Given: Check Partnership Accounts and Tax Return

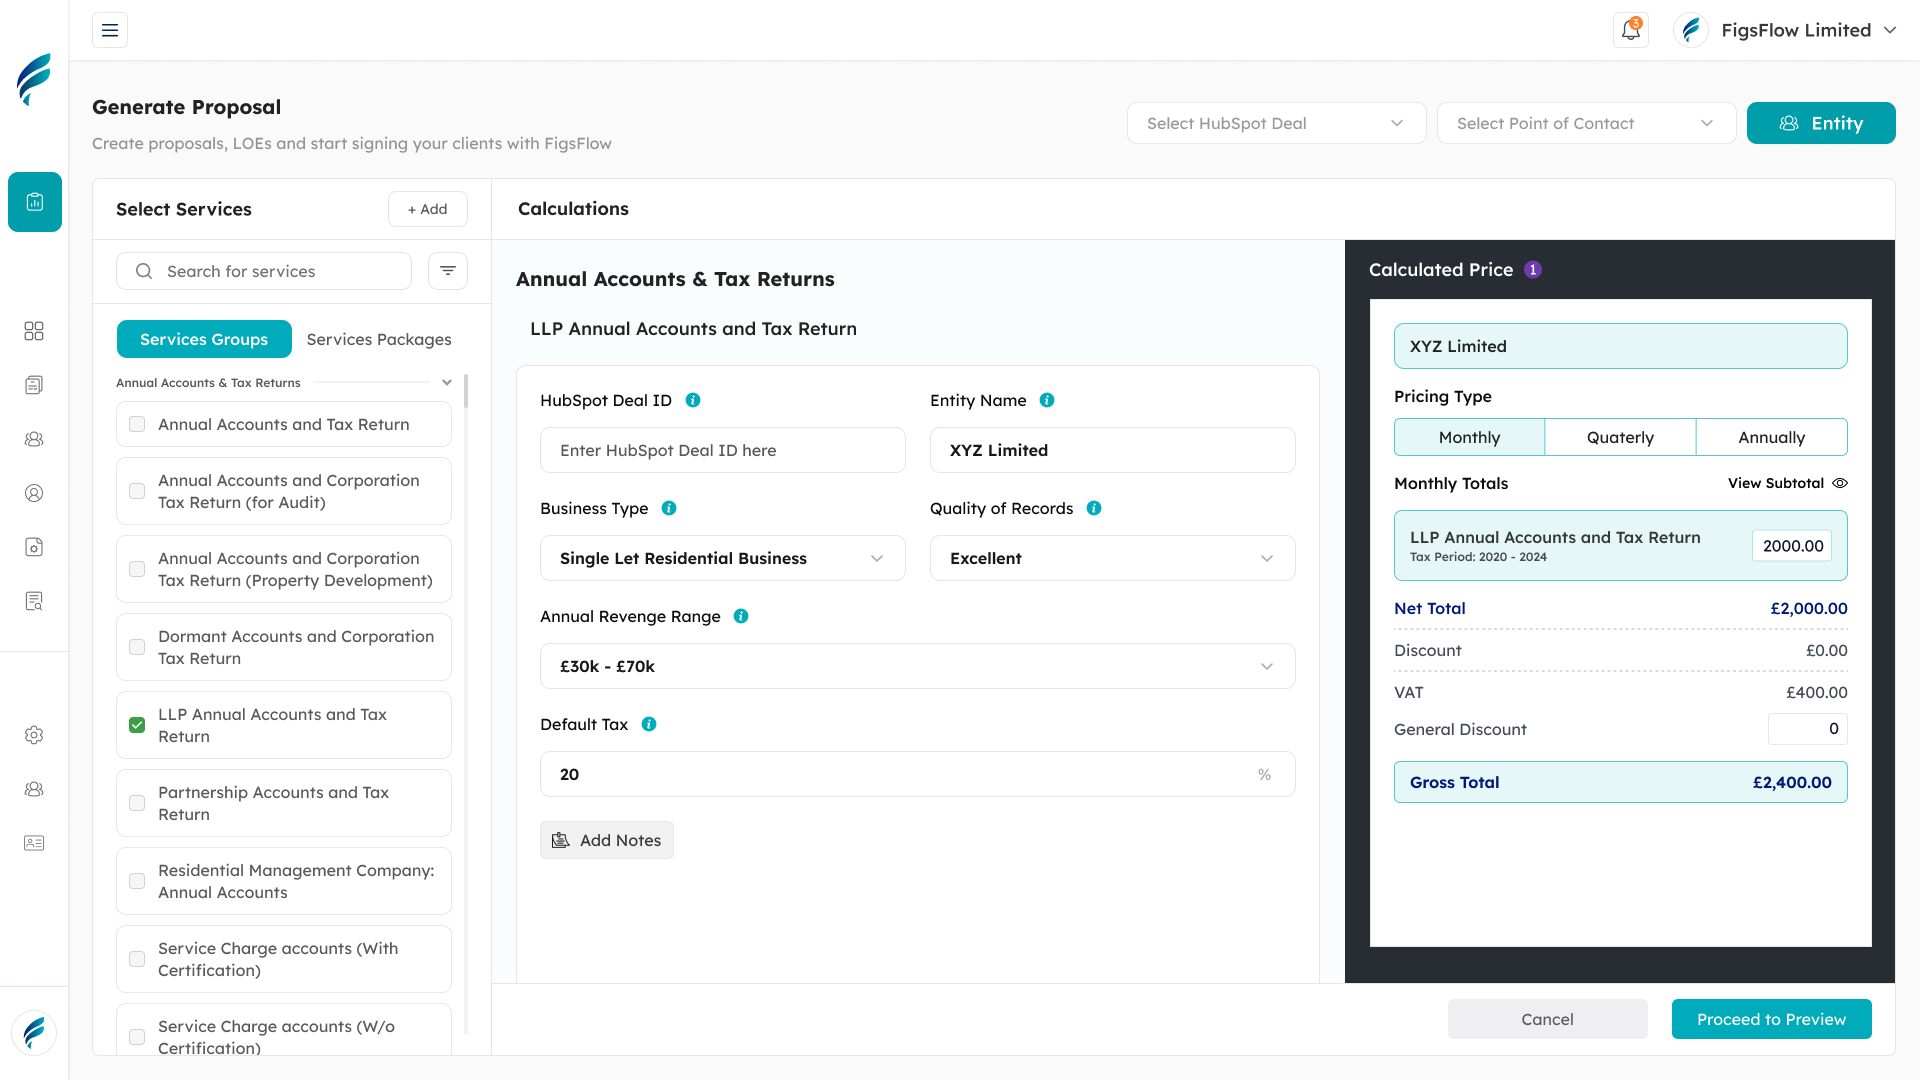Looking at the screenshot, I should click(x=137, y=803).
